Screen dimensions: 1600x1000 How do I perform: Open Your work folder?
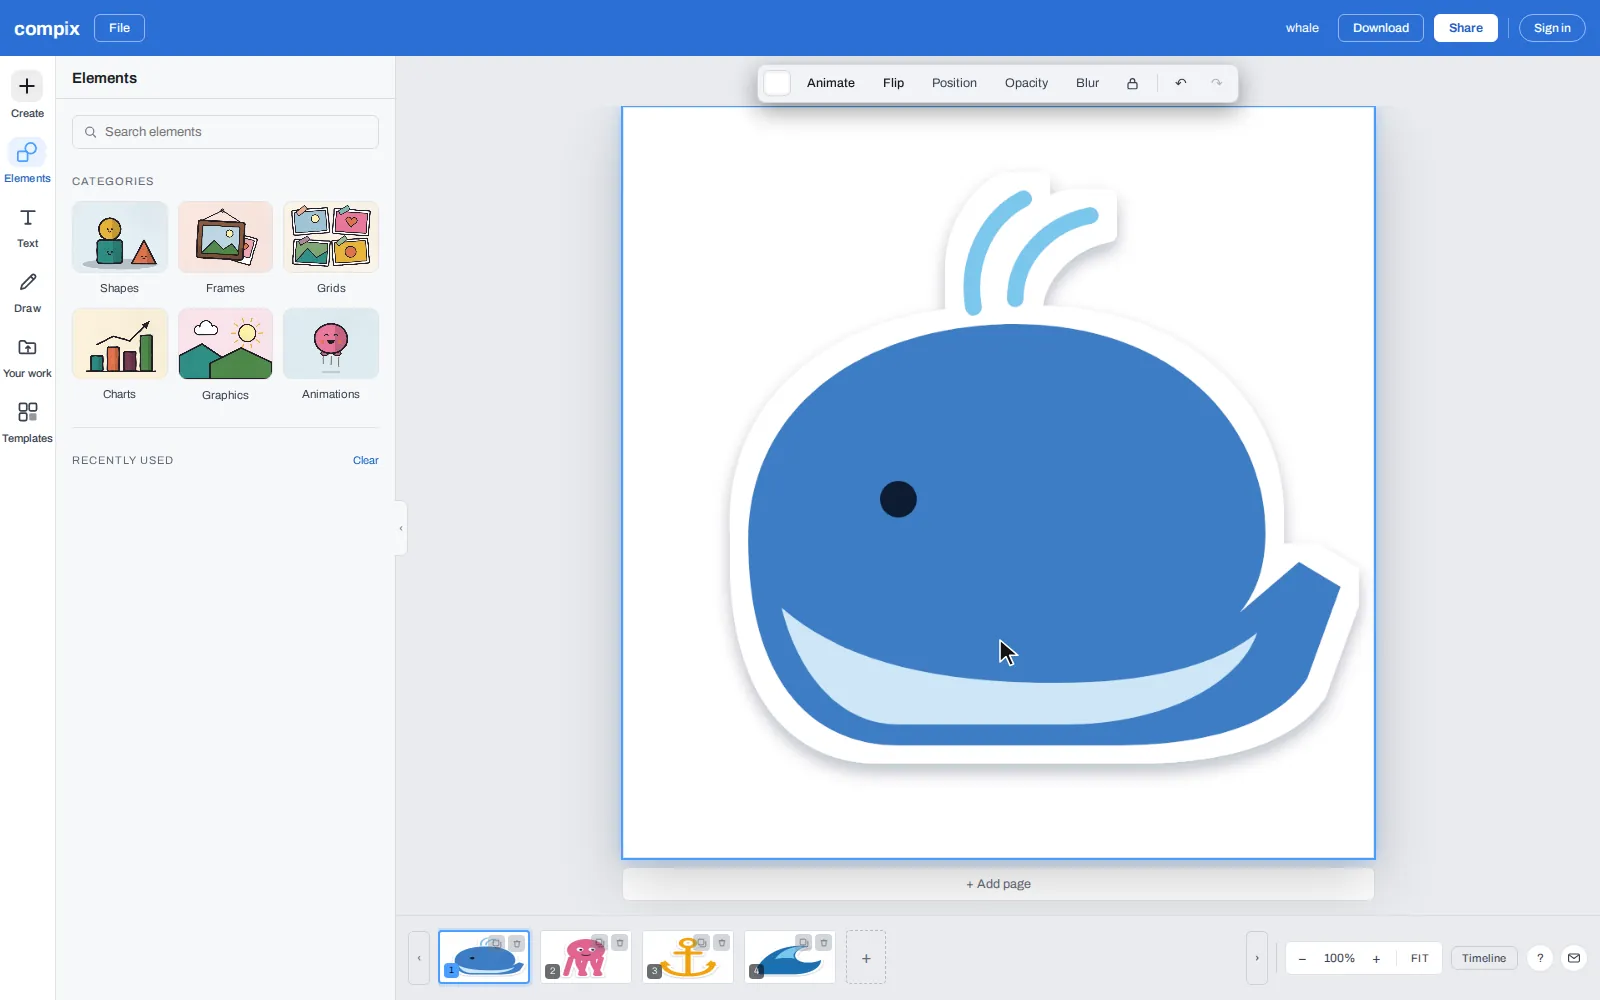click(x=27, y=358)
